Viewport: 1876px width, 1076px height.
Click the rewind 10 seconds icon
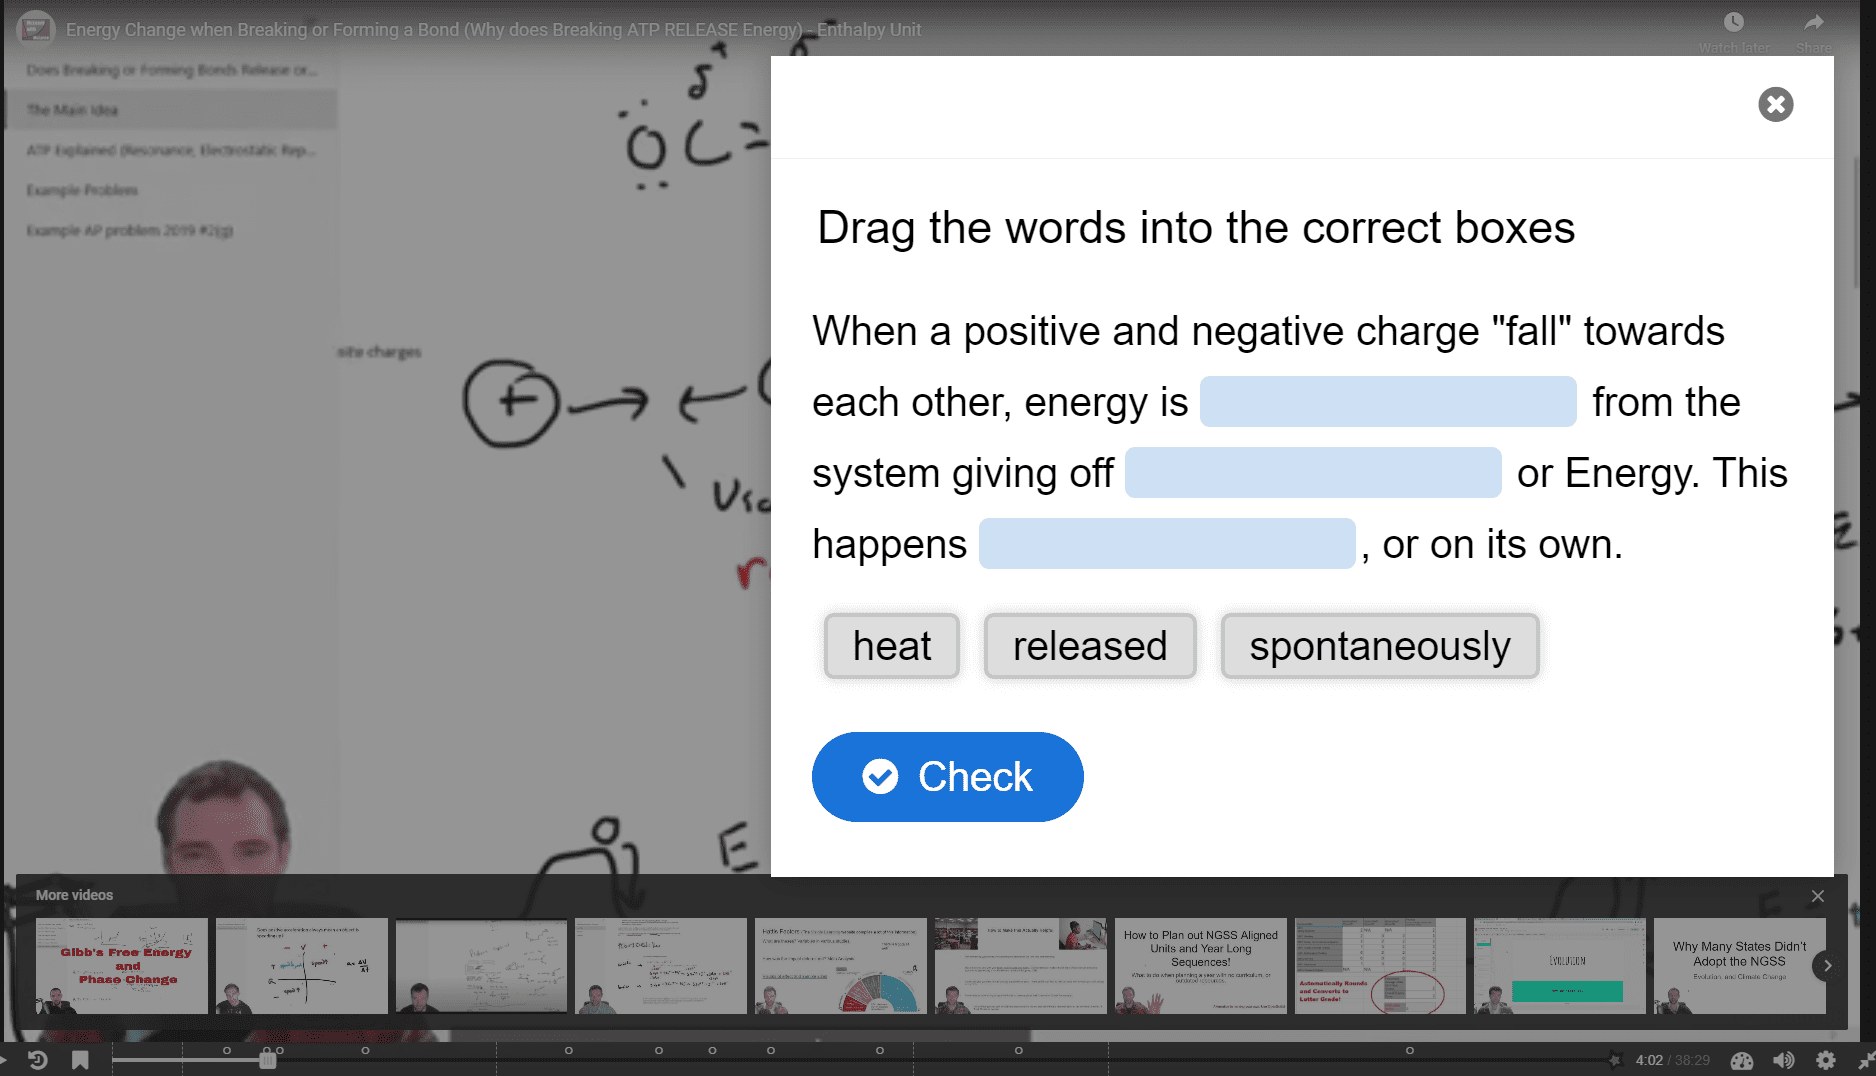(38, 1060)
